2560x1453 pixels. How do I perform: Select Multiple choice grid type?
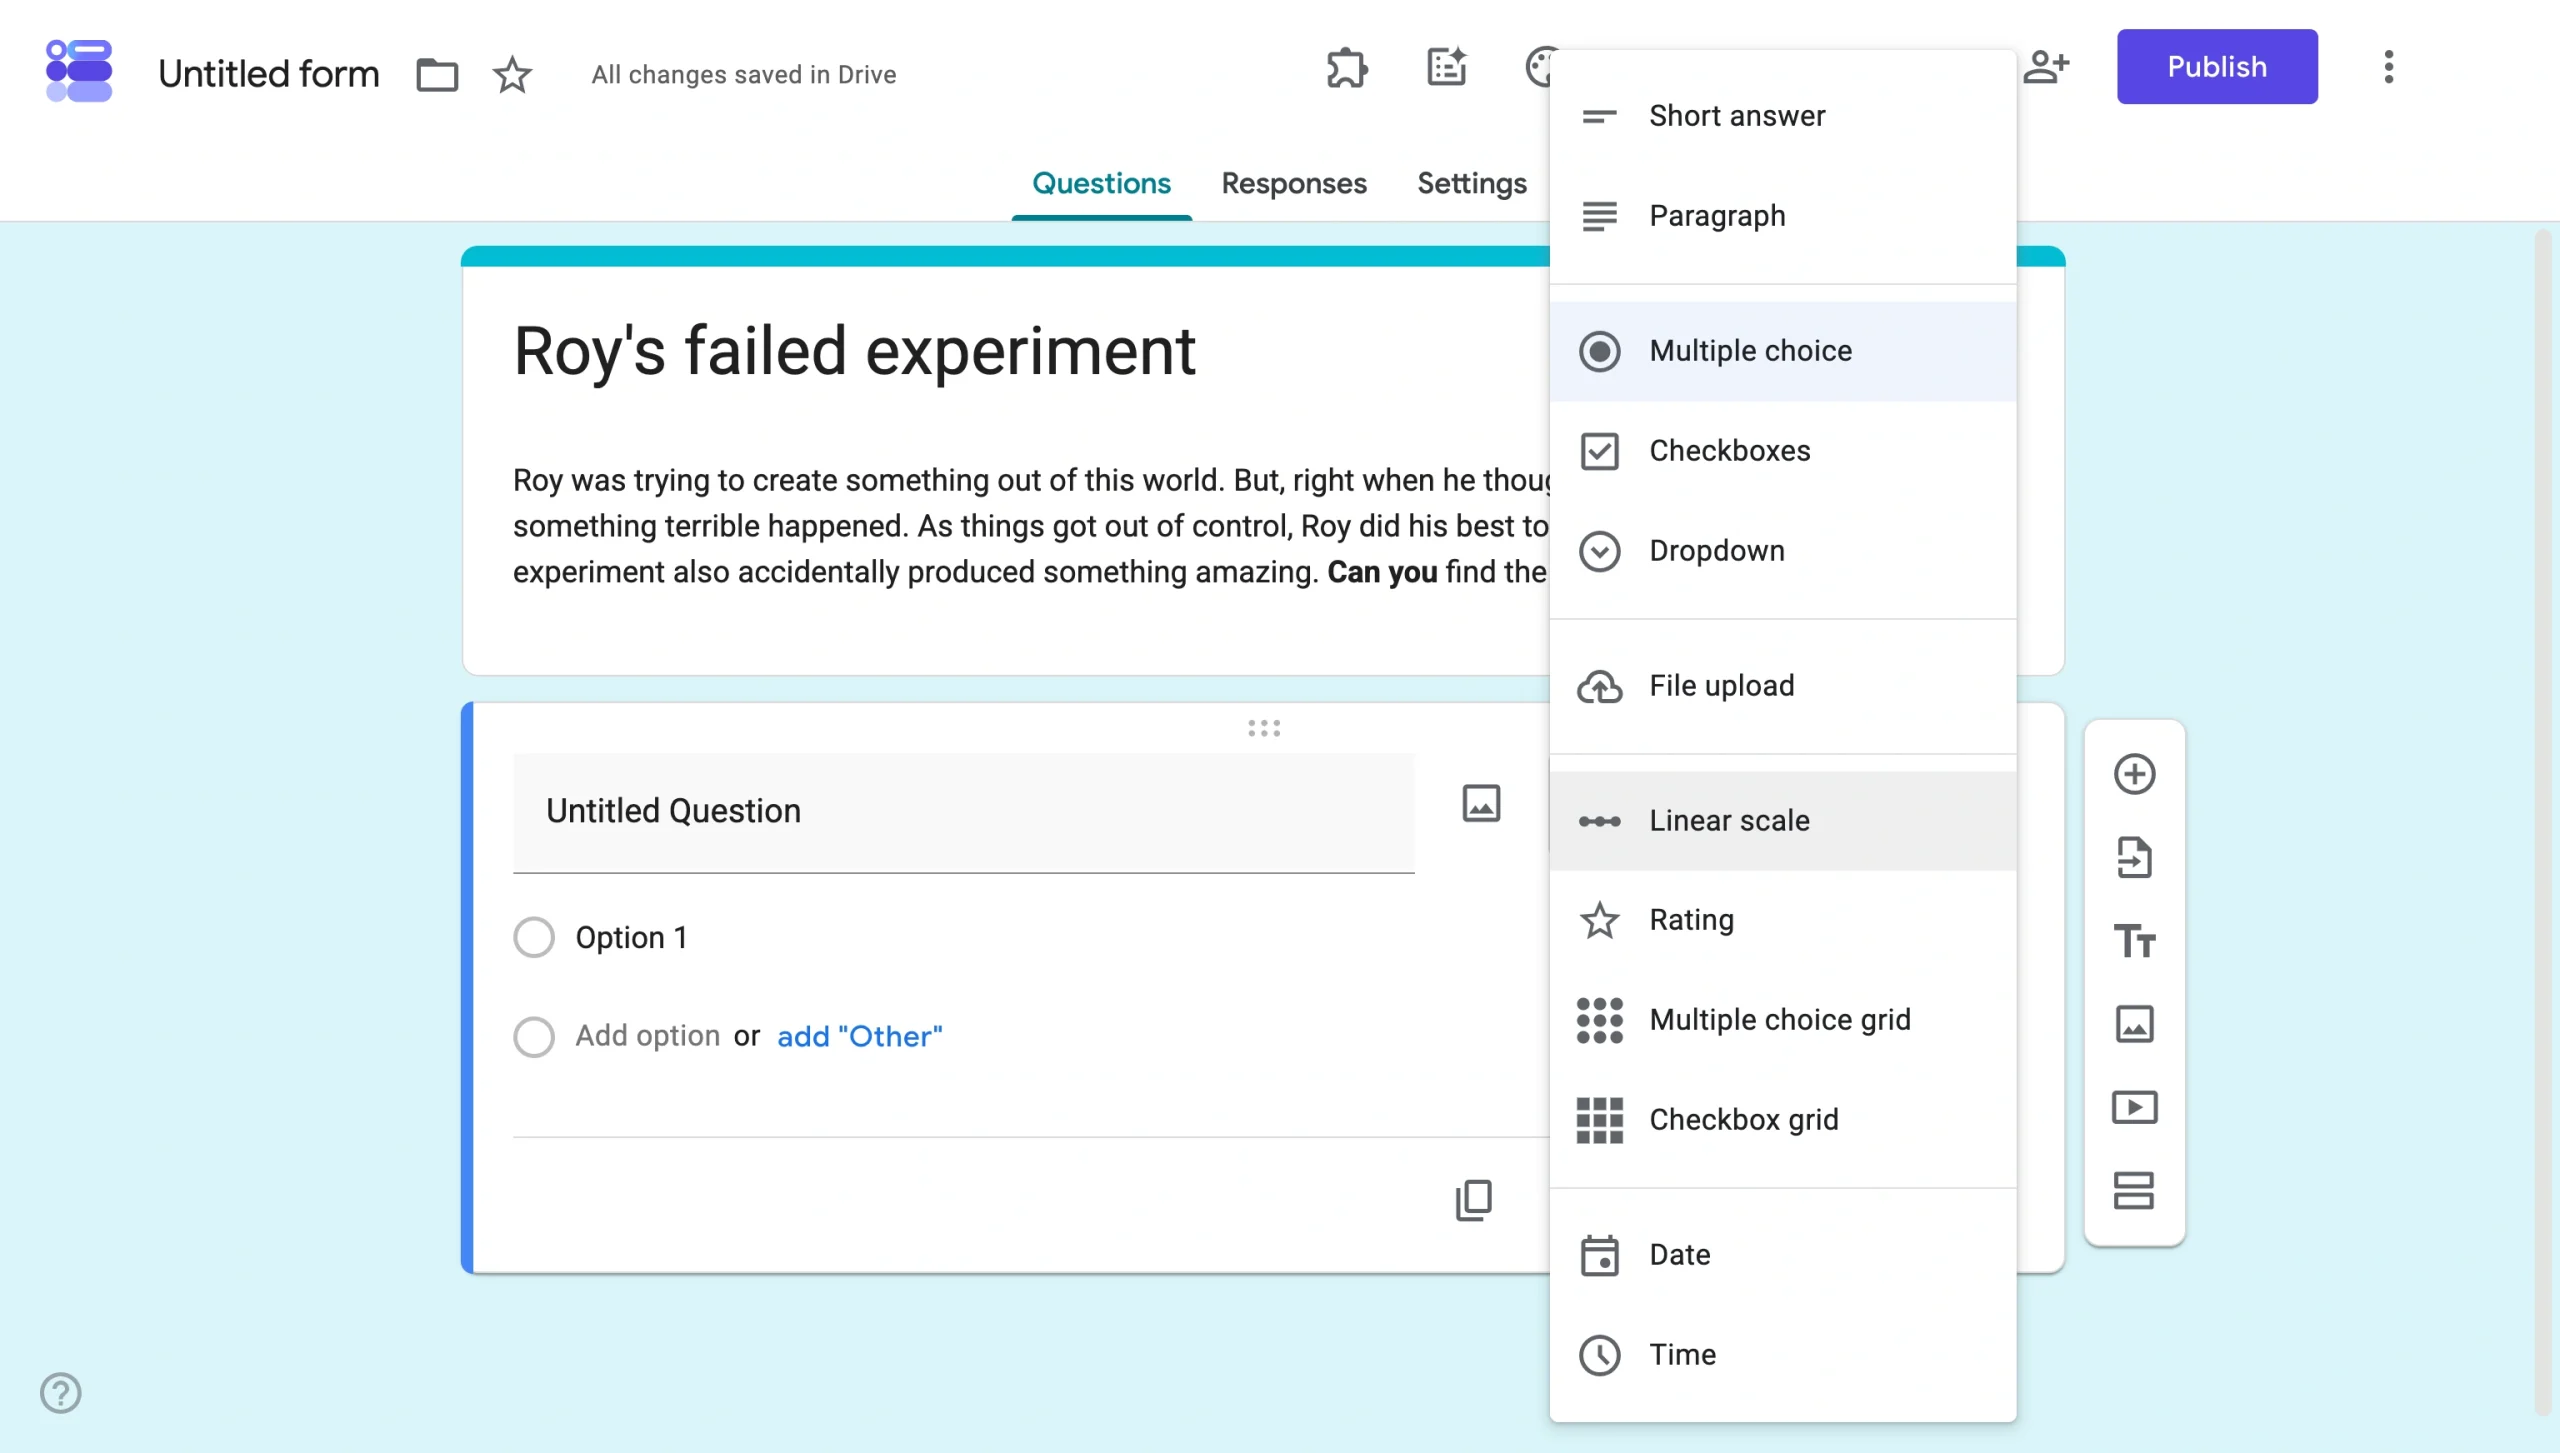[1783, 1020]
